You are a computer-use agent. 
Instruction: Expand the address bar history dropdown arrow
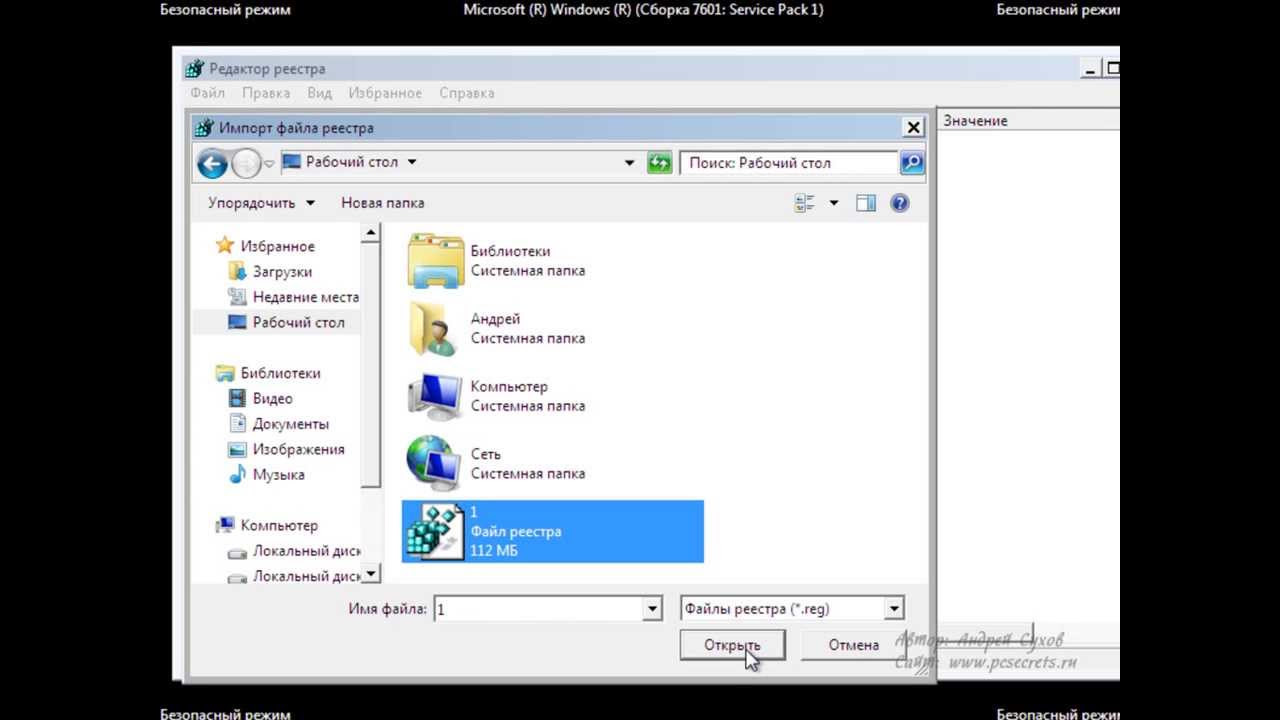(629, 163)
